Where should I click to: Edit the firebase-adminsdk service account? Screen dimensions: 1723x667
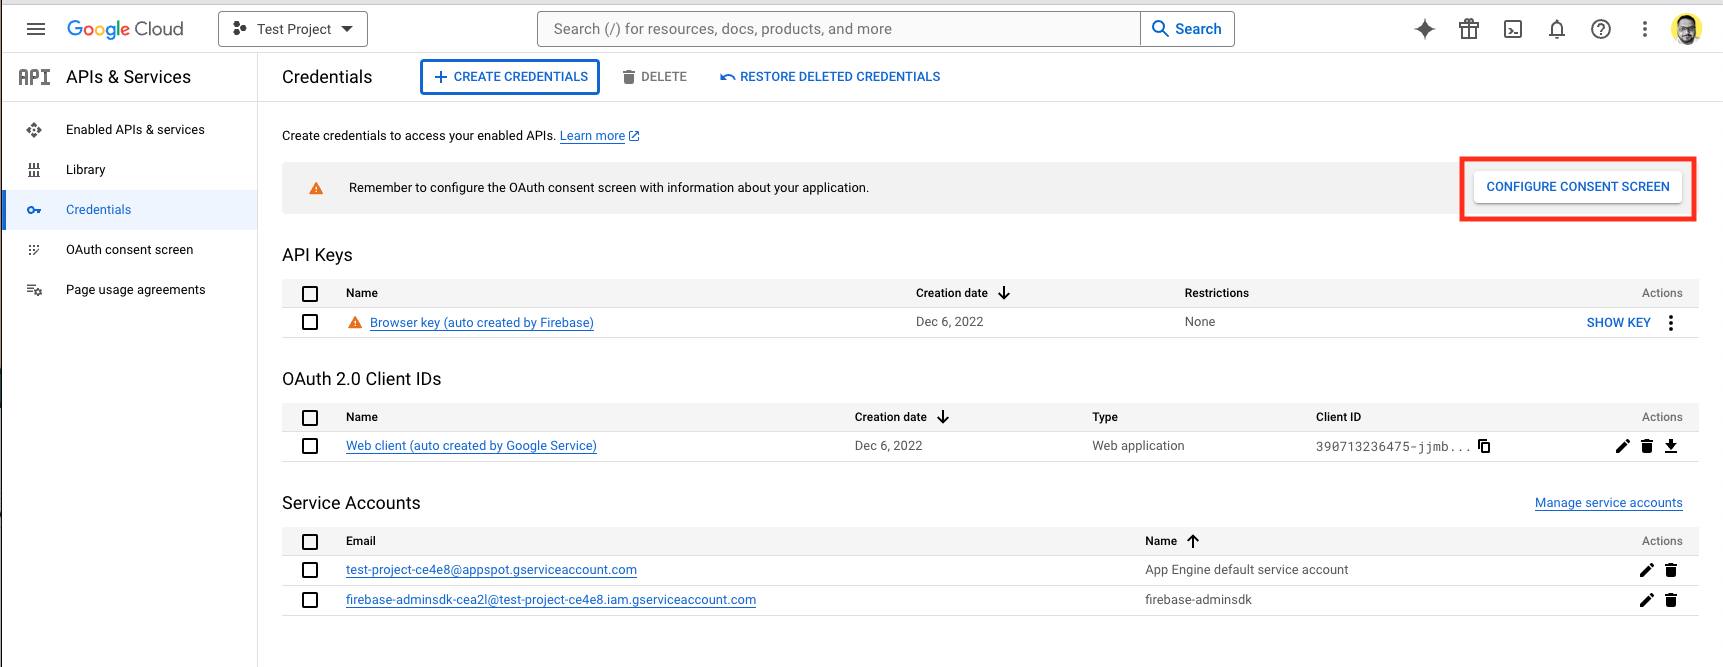[1647, 600]
